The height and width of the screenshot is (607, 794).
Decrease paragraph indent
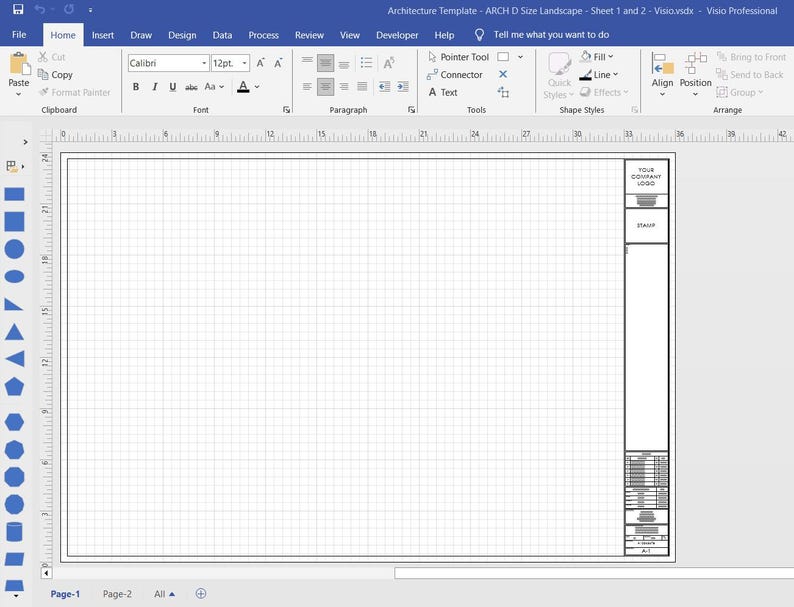point(384,87)
